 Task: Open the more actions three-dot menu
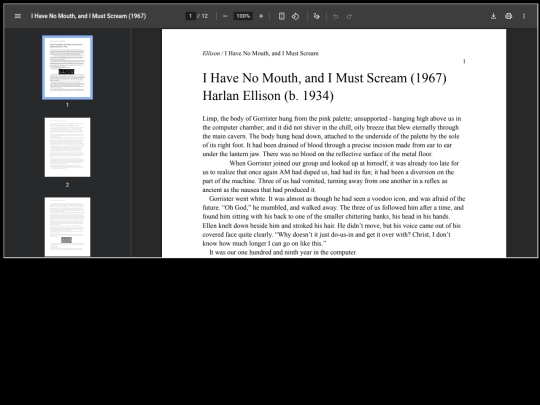coord(524,16)
